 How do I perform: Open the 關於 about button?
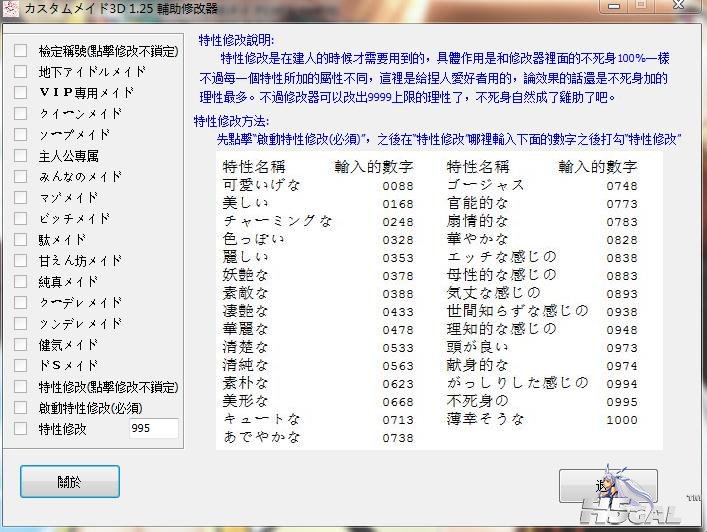pos(70,482)
